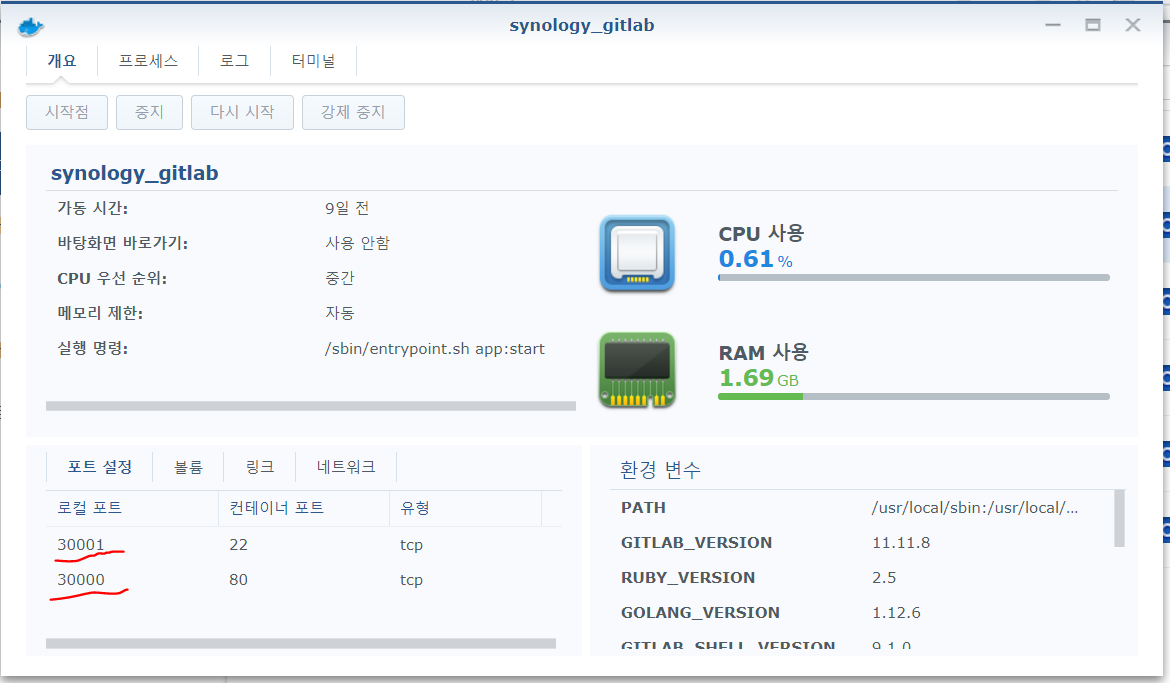Click the 1.12.6 Golang version value

pos(896,613)
